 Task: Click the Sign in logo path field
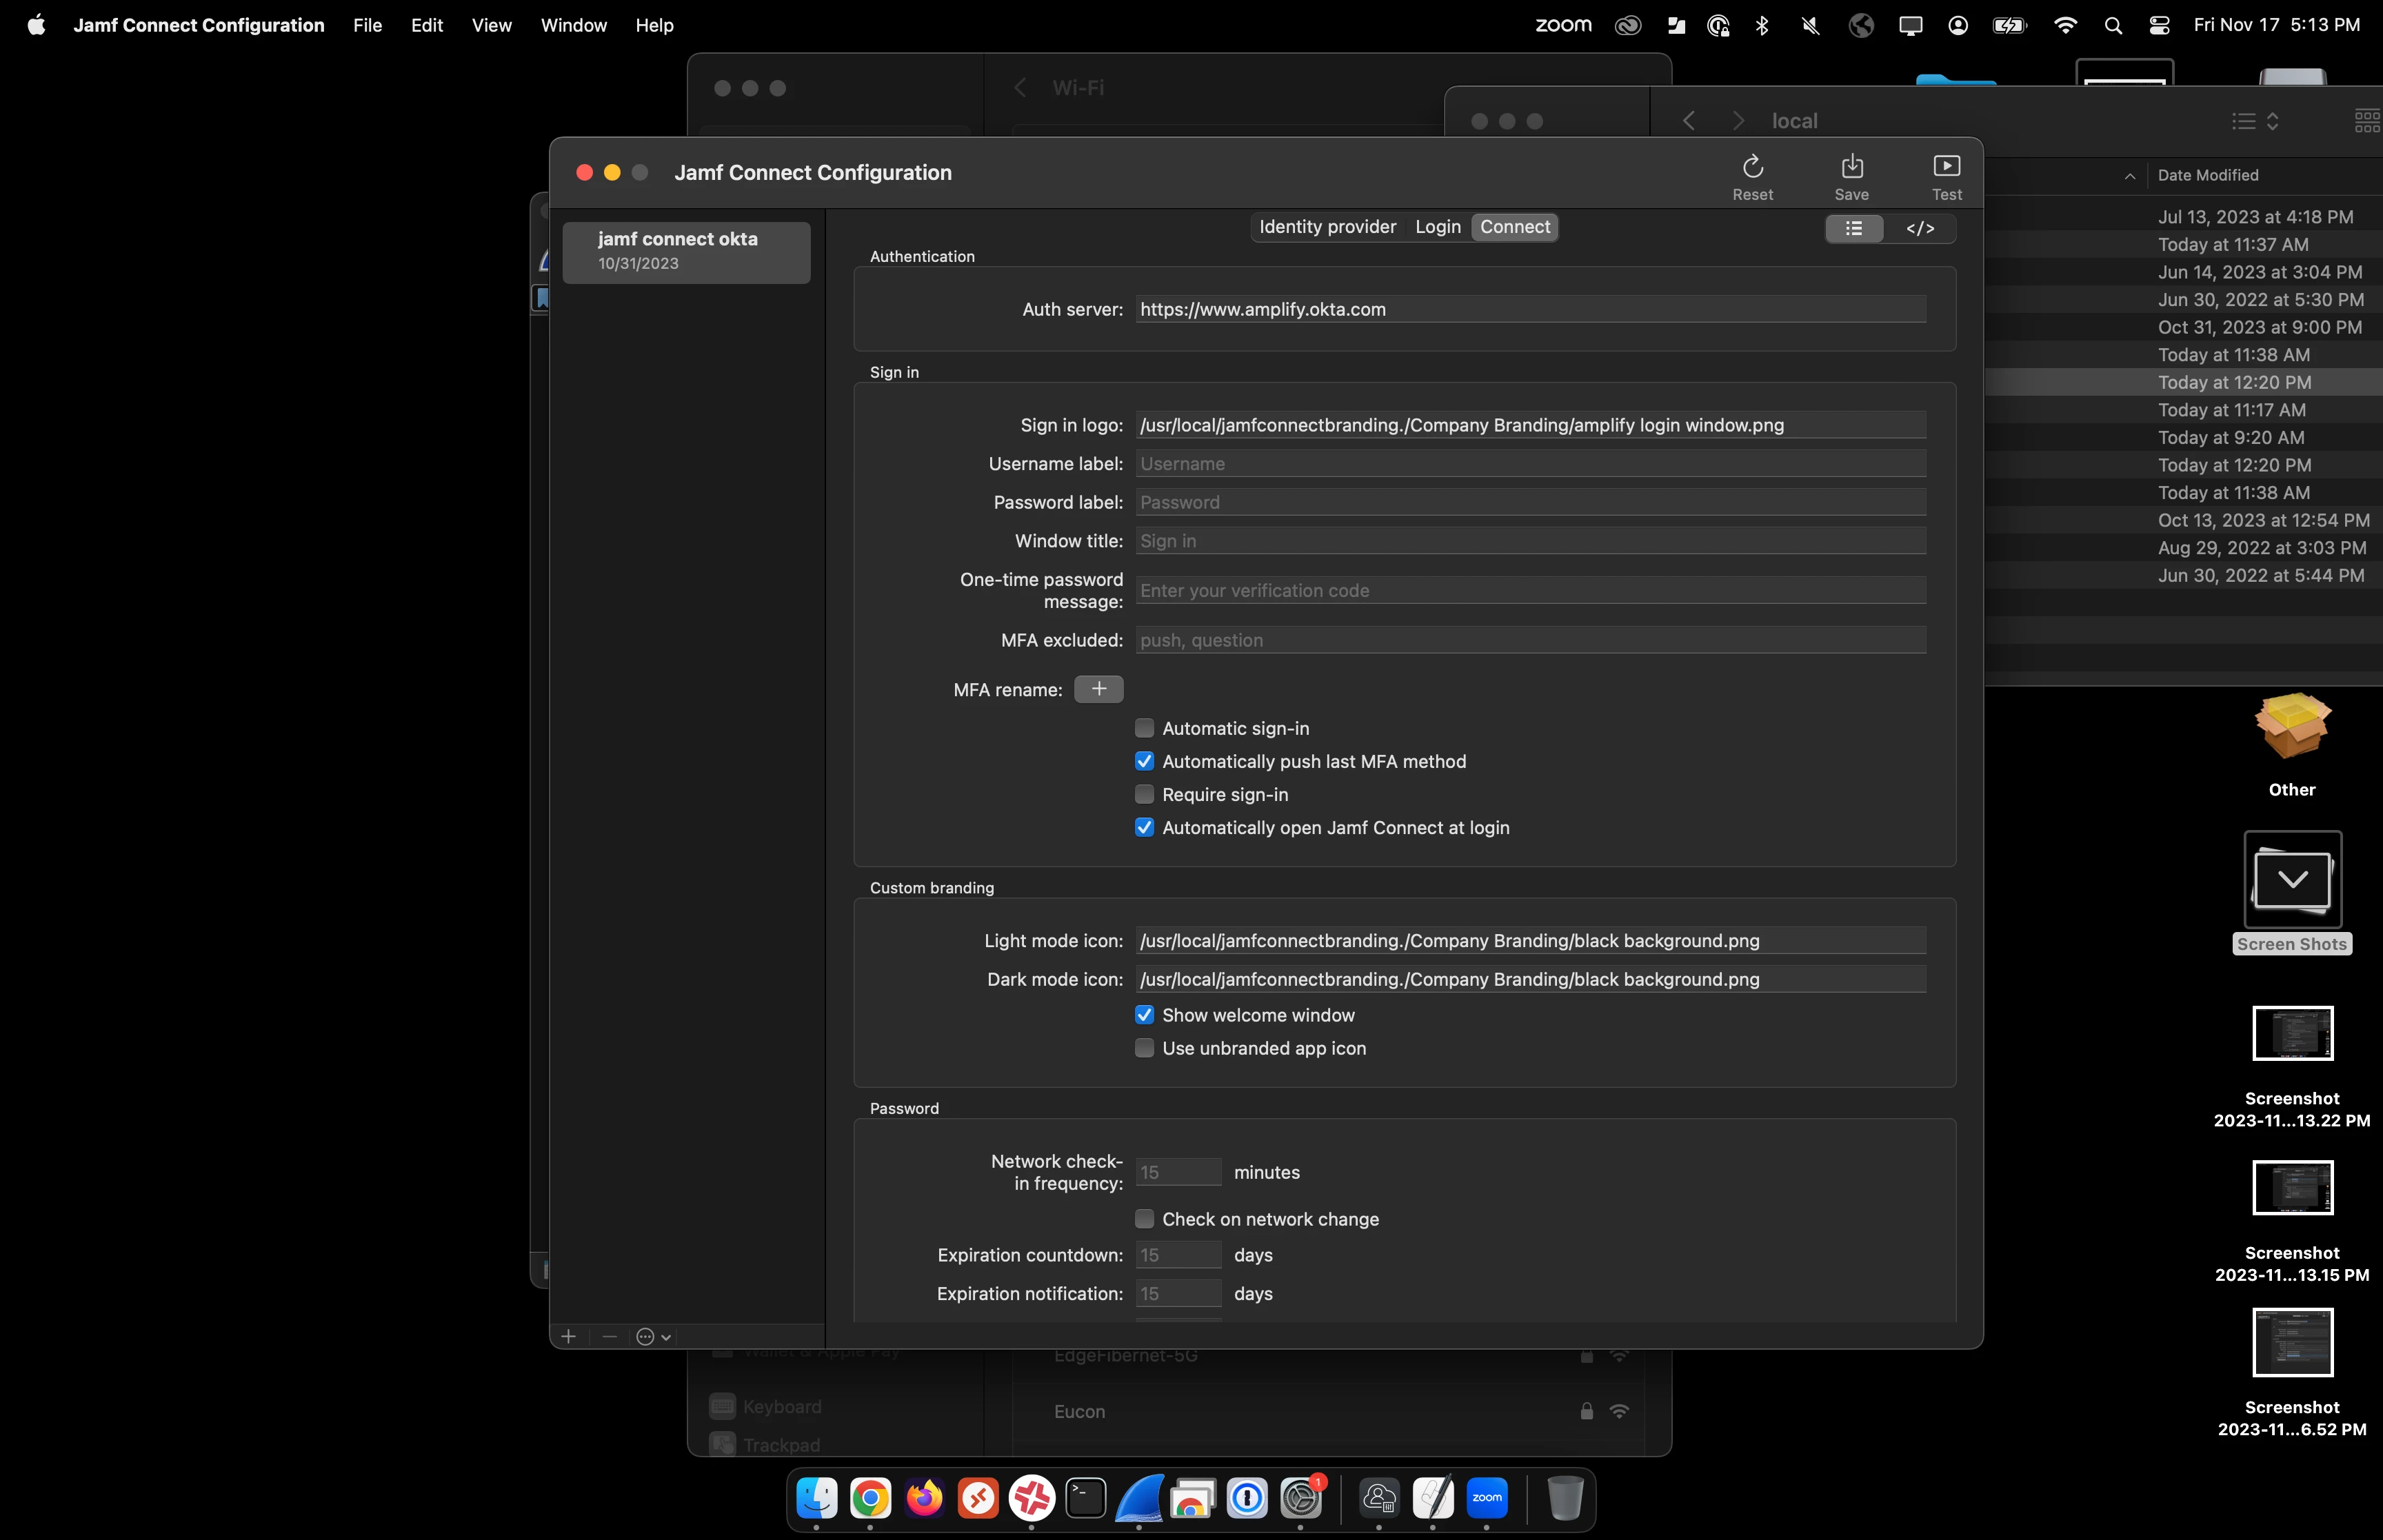tap(1530, 425)
